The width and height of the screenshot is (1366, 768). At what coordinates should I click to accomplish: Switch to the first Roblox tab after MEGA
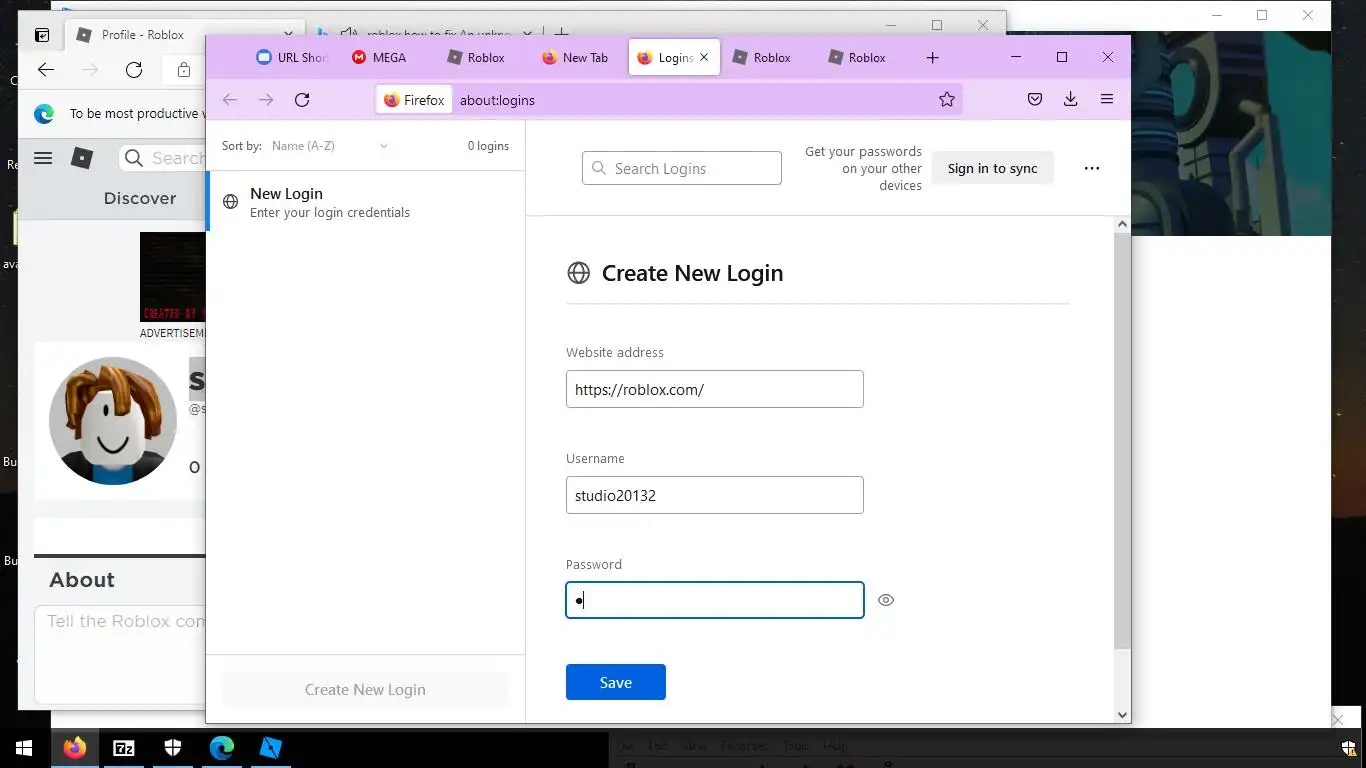pos(477,58)
